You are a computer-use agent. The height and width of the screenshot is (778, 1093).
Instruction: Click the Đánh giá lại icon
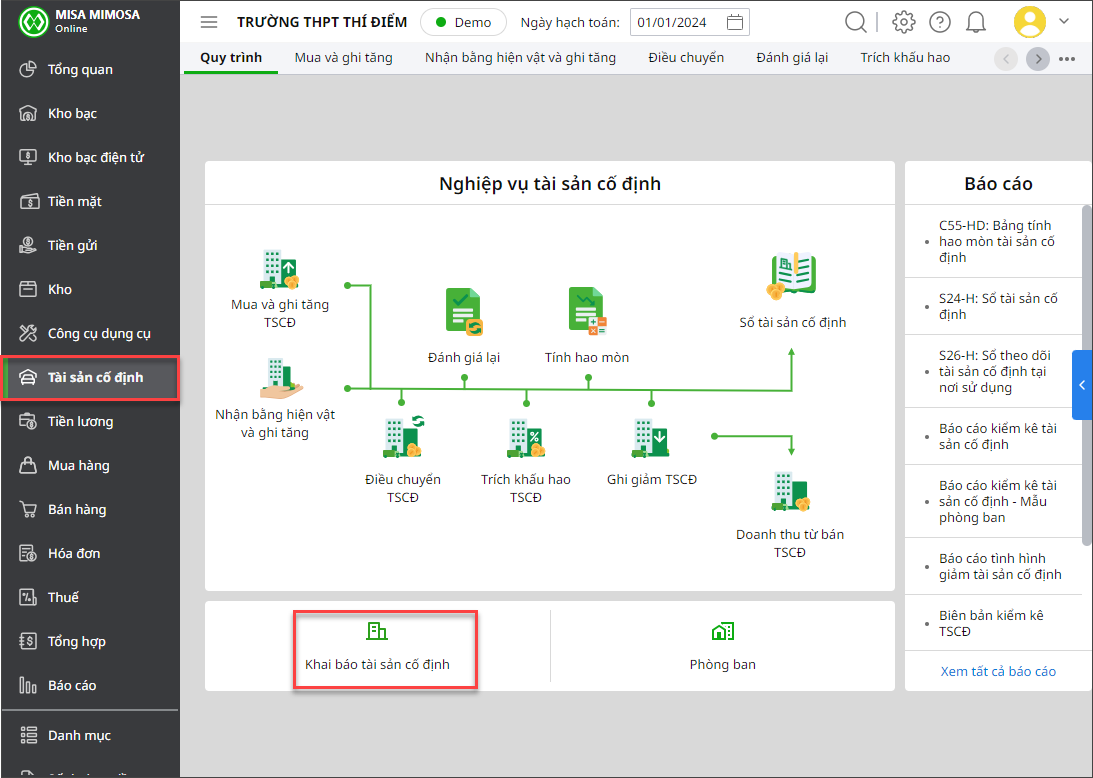pos(464,312)
